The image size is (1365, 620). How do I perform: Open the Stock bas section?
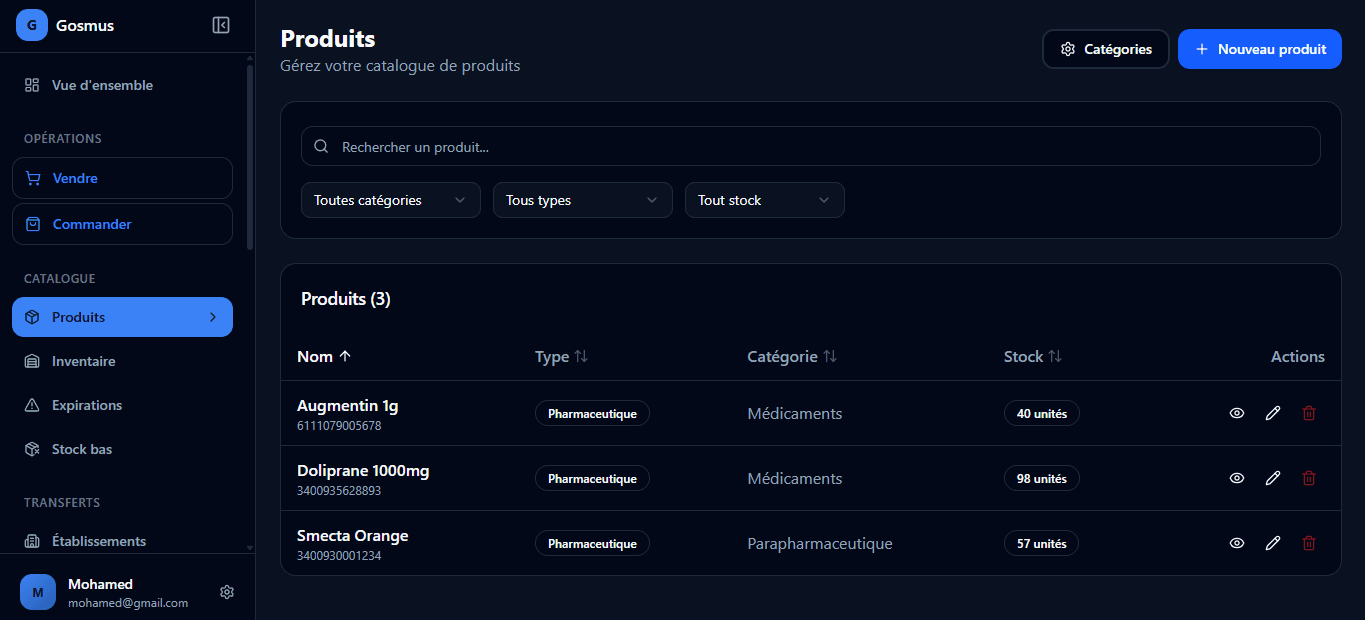[x=84, y=449]
